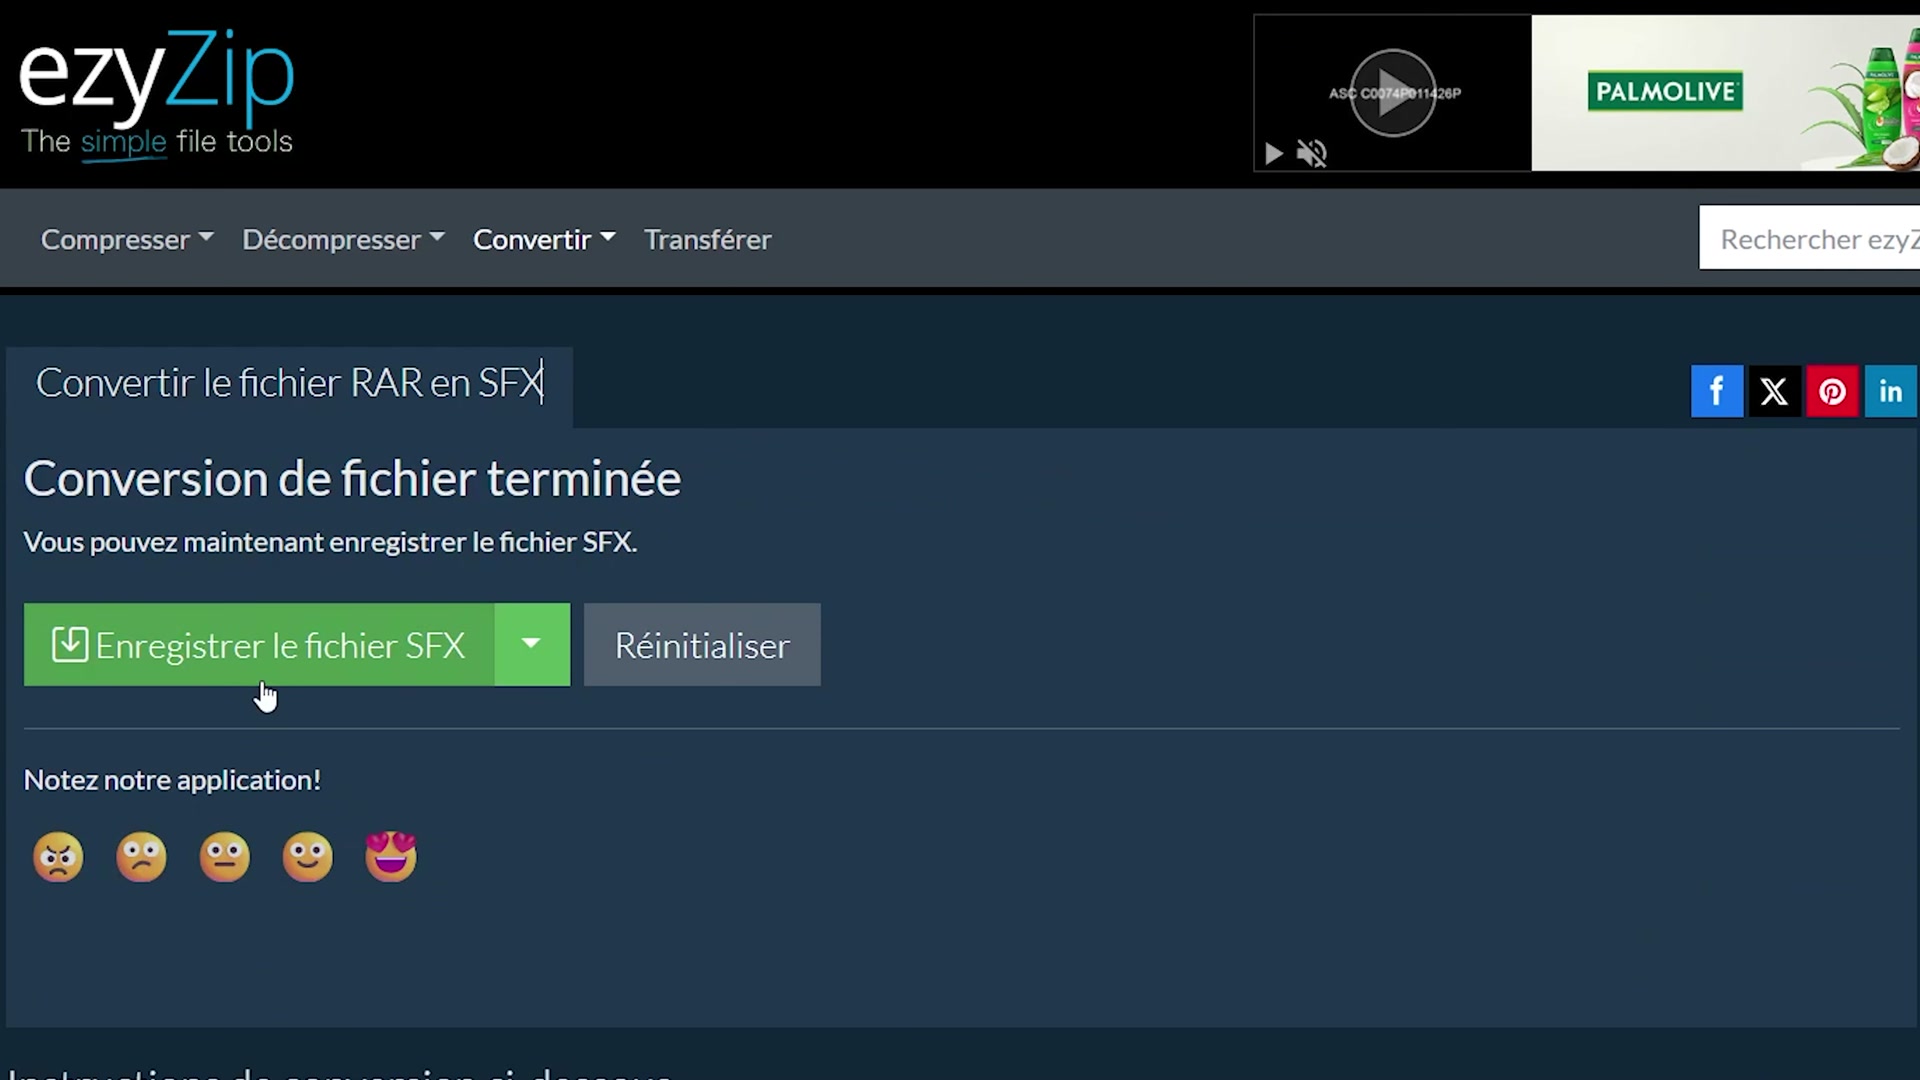Screen dimensions: 1920x1080
Task: Share the result on LinkedIn
Action: pos(1890,391)
